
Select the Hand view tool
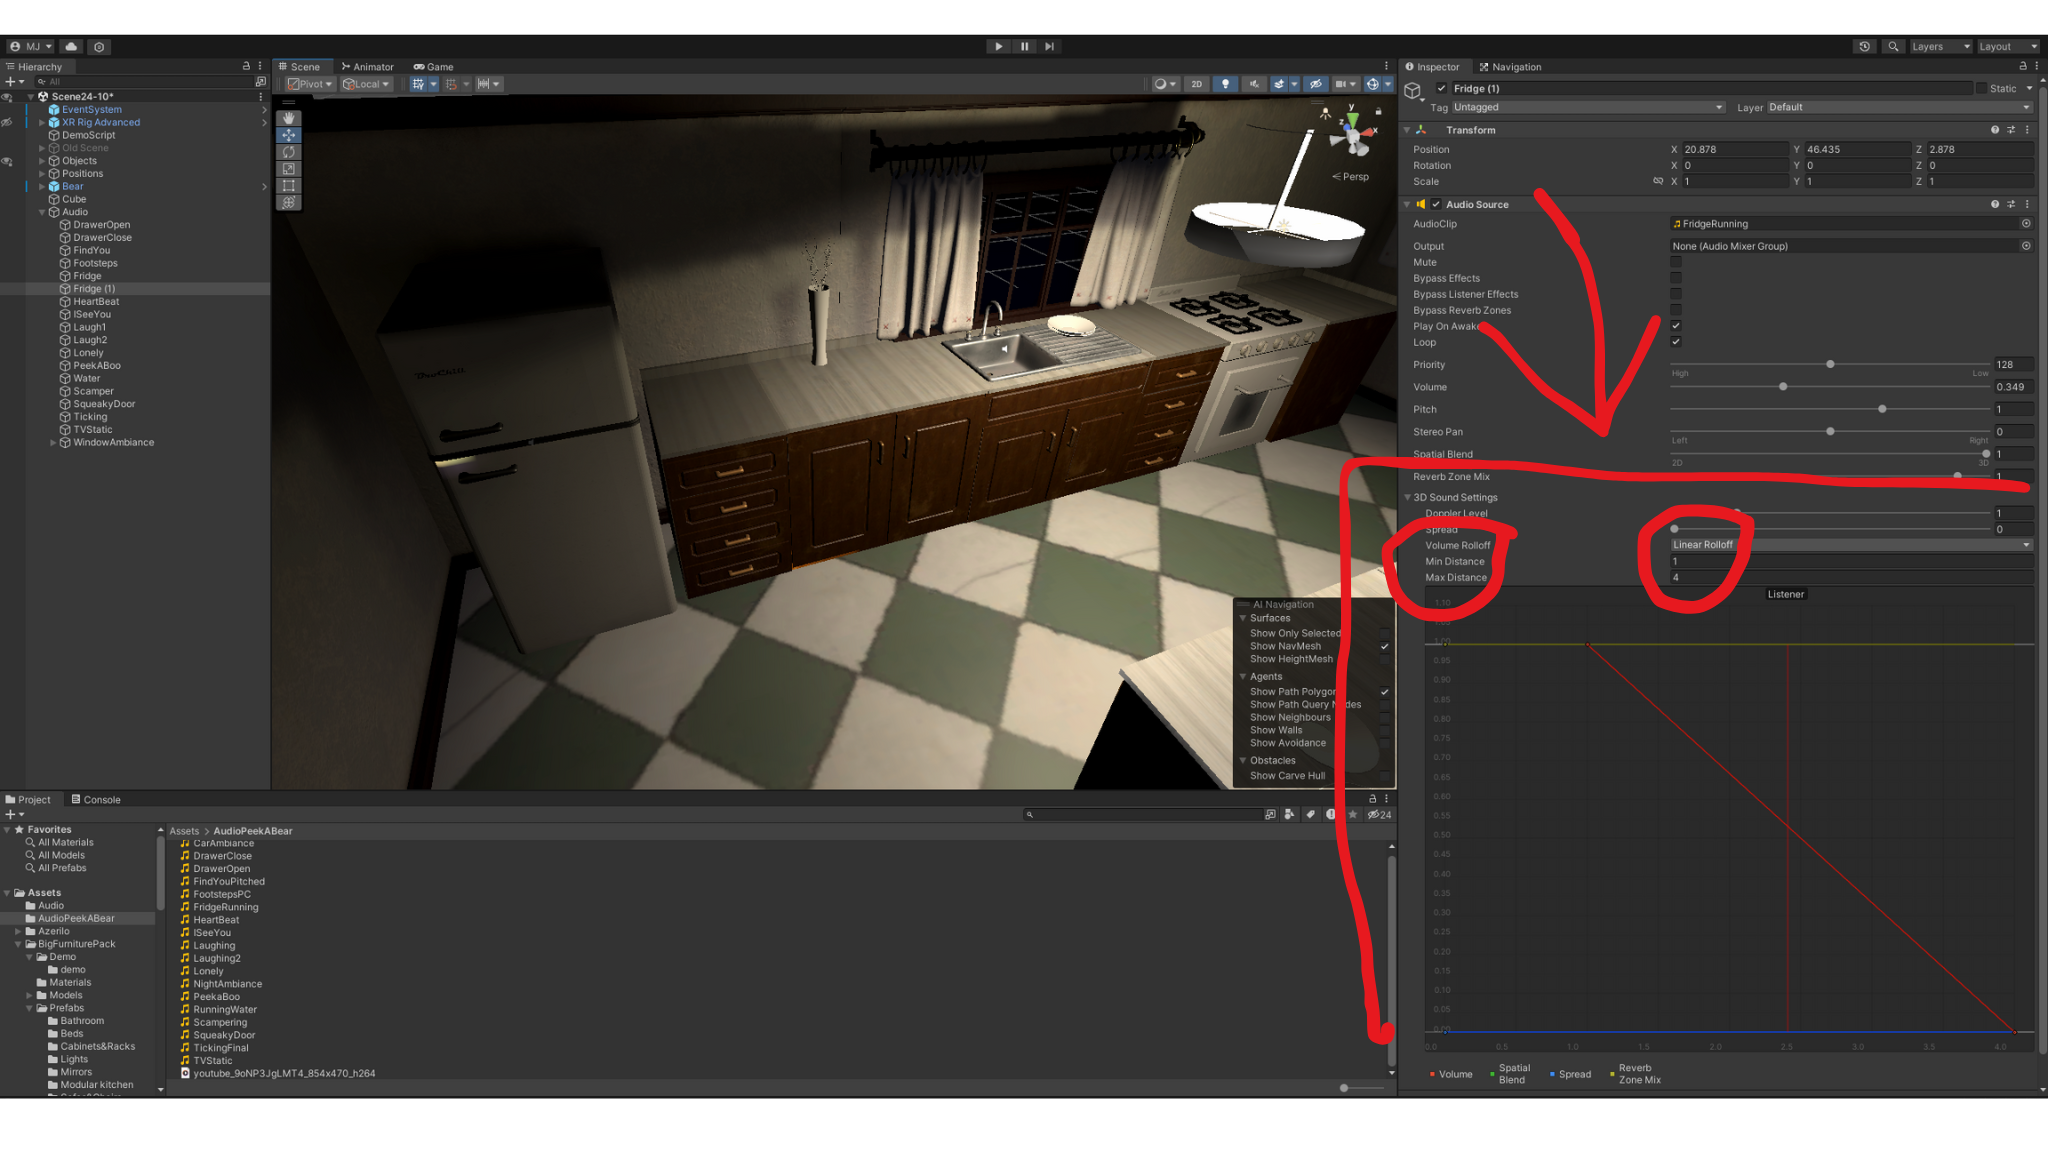[289, 118]
